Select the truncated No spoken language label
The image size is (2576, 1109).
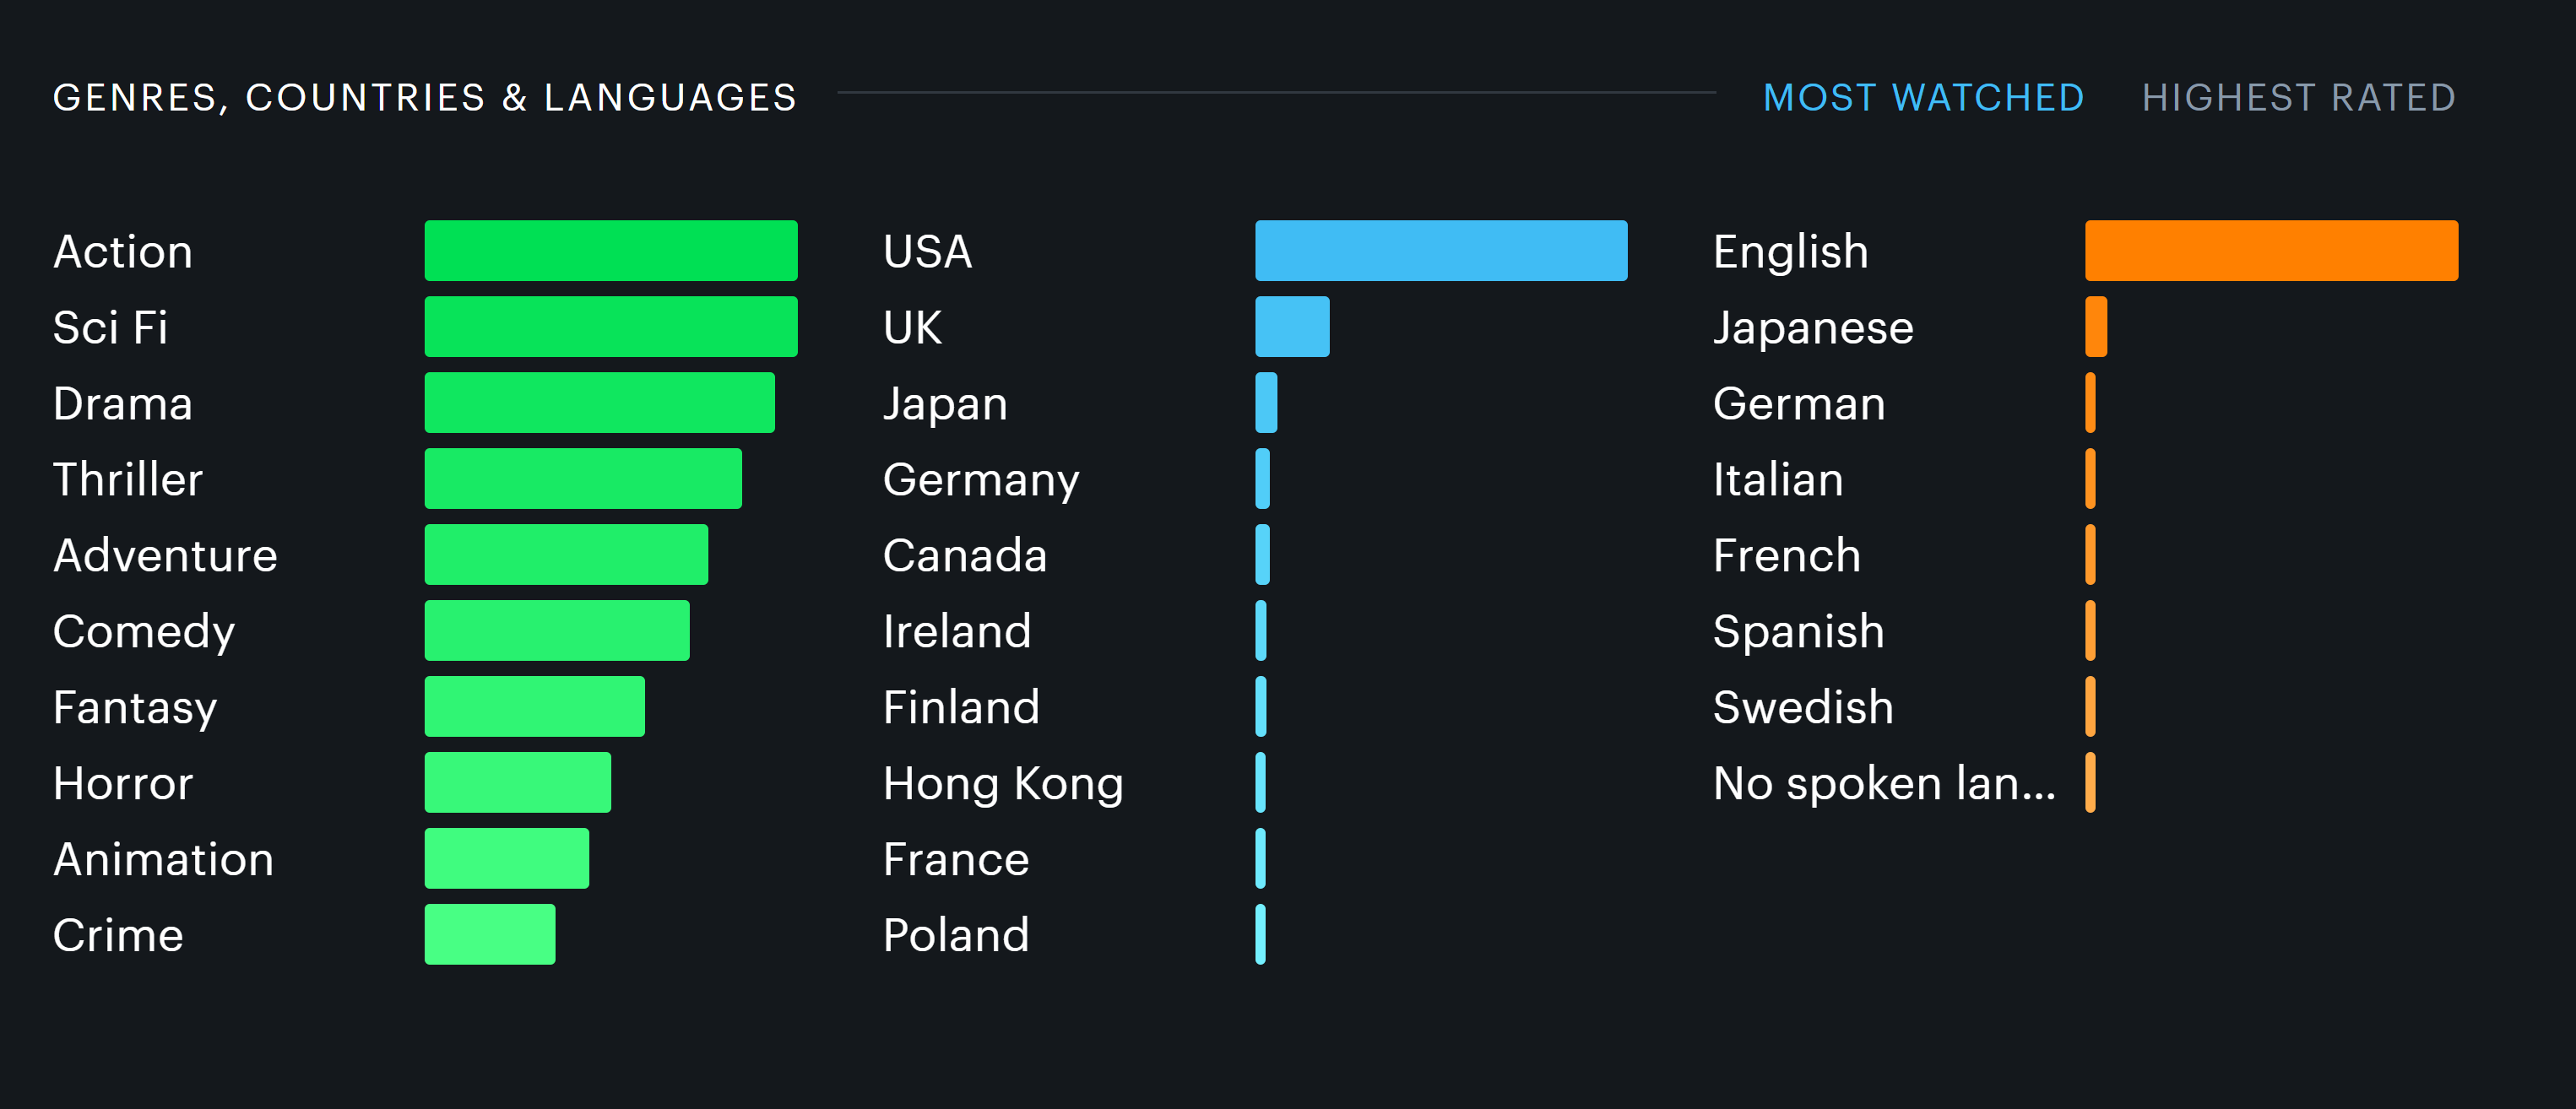[x=1884, y=783]
